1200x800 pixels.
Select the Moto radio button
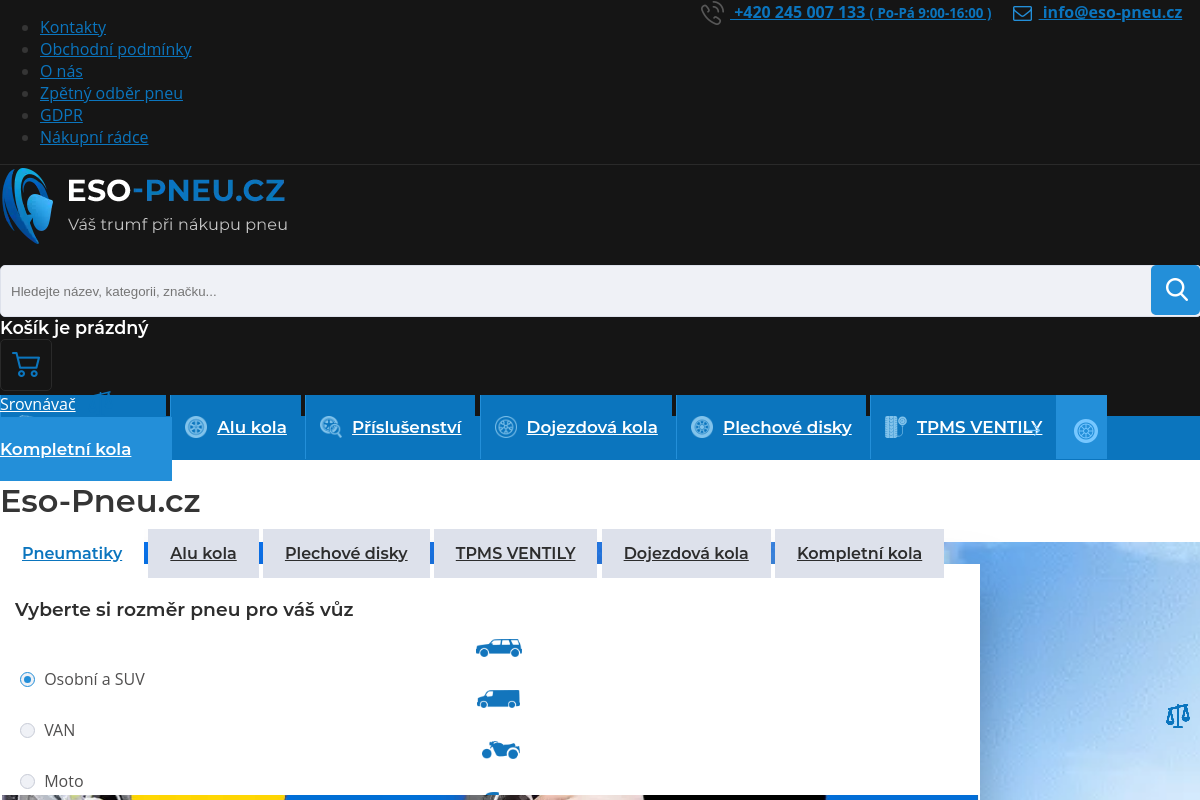[x=27, y=781]
